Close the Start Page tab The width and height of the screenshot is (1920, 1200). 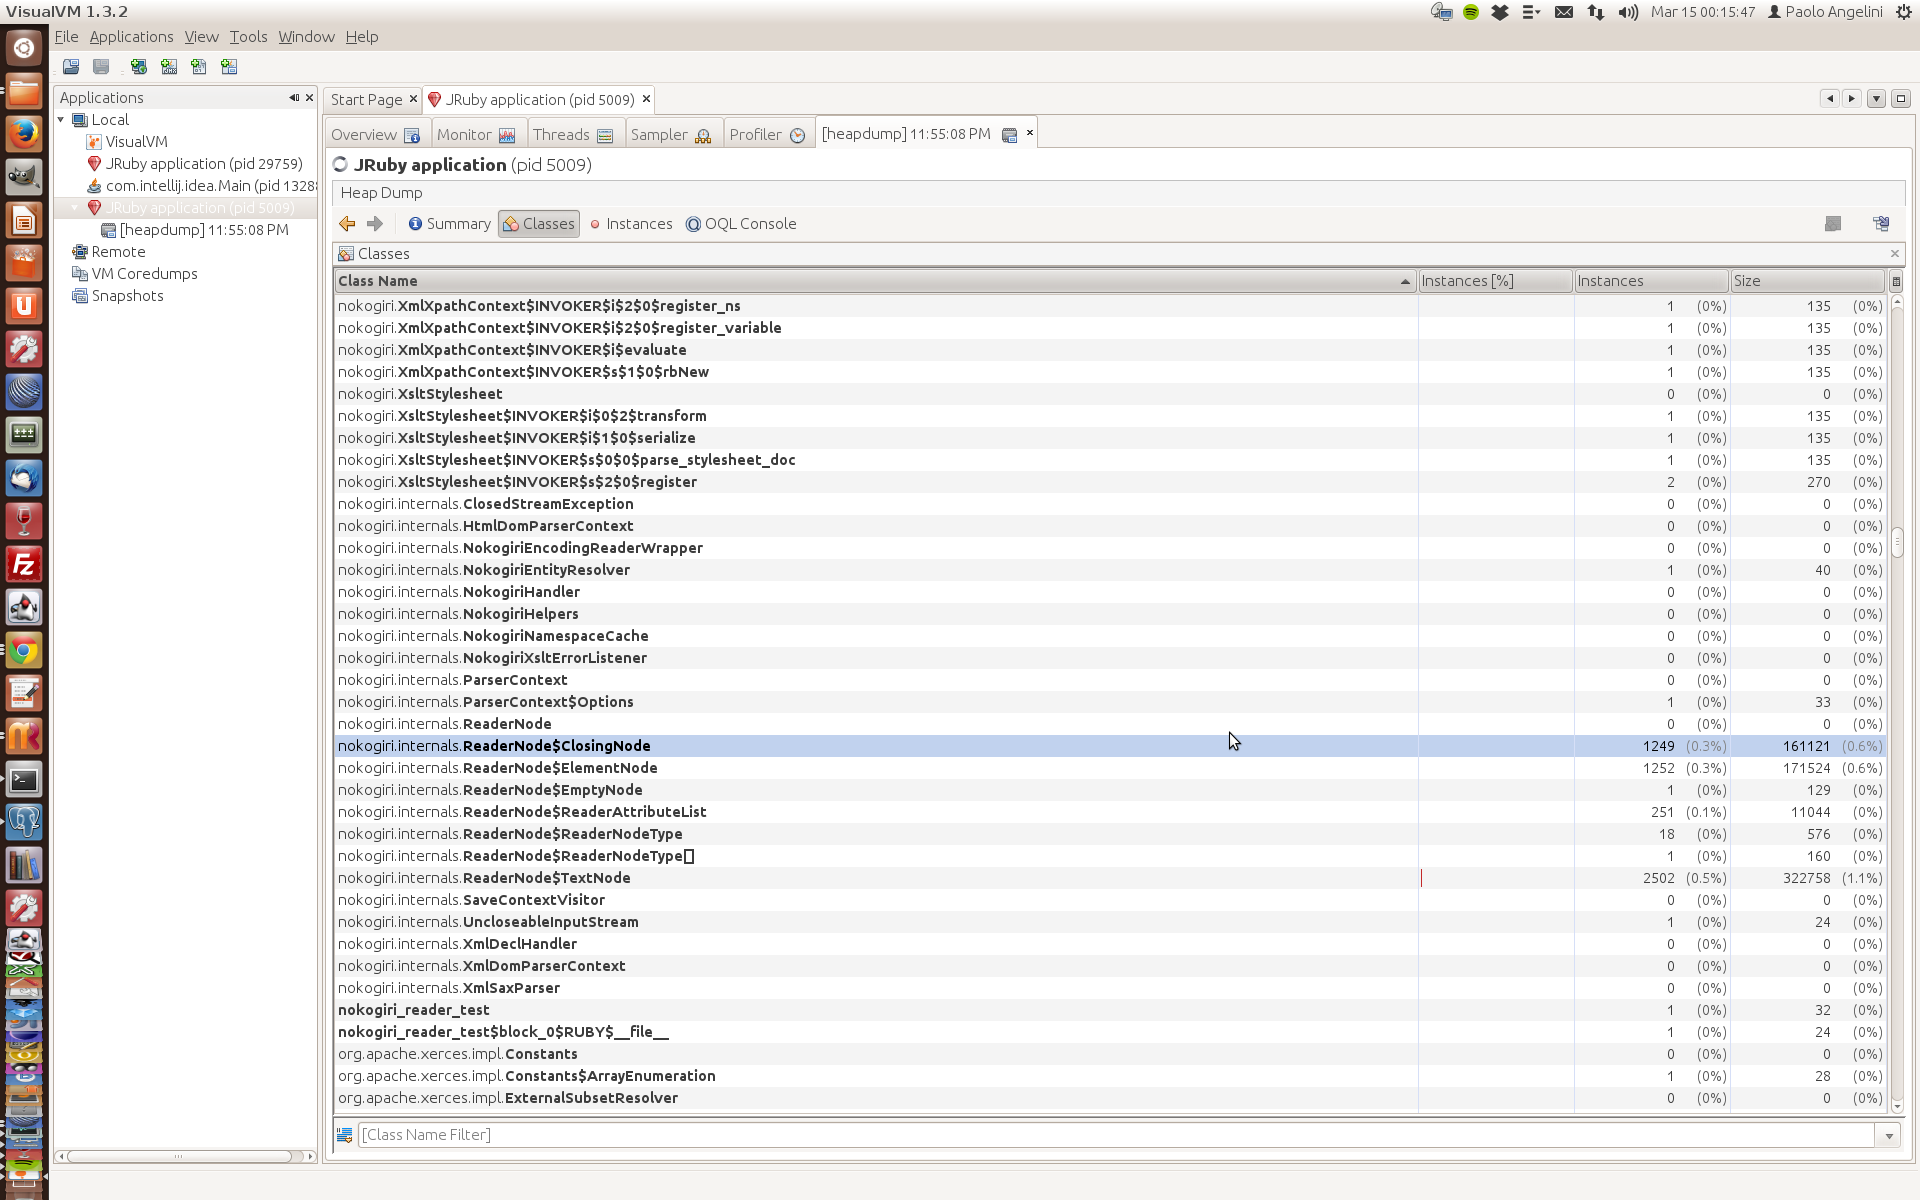(413, 99)
